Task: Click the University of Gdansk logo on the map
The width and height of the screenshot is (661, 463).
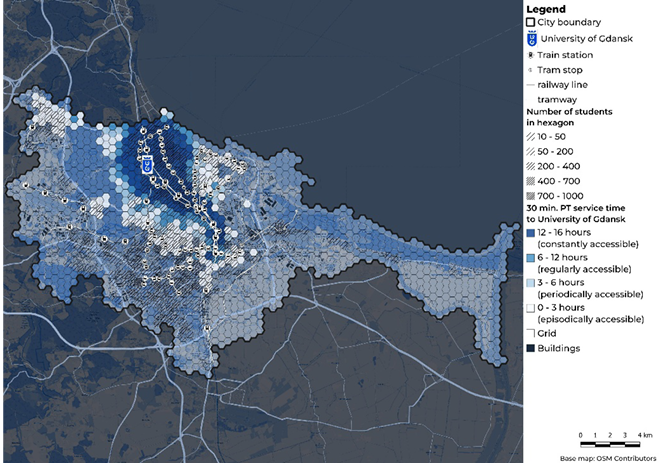Action: coord(147,164)
